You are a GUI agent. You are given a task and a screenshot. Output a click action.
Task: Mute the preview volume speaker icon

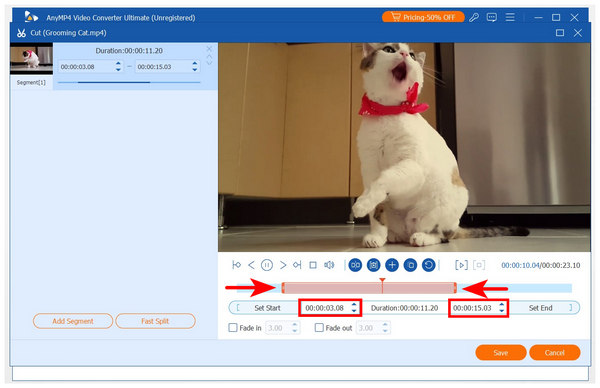(329, 265)
